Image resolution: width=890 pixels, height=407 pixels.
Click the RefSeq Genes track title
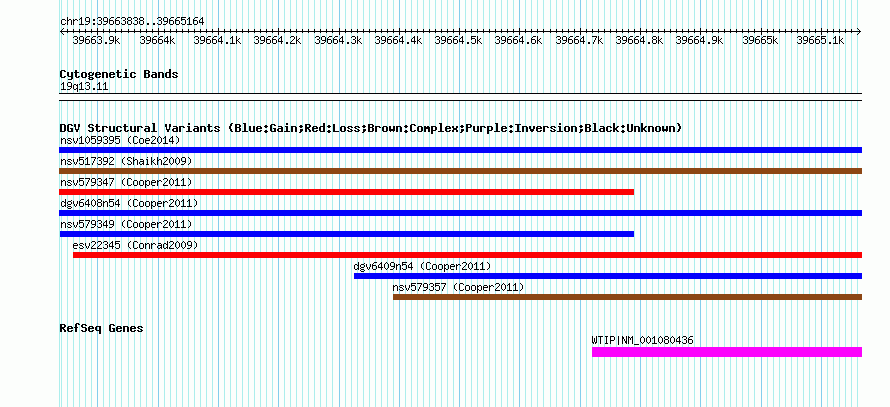[101, 328]
